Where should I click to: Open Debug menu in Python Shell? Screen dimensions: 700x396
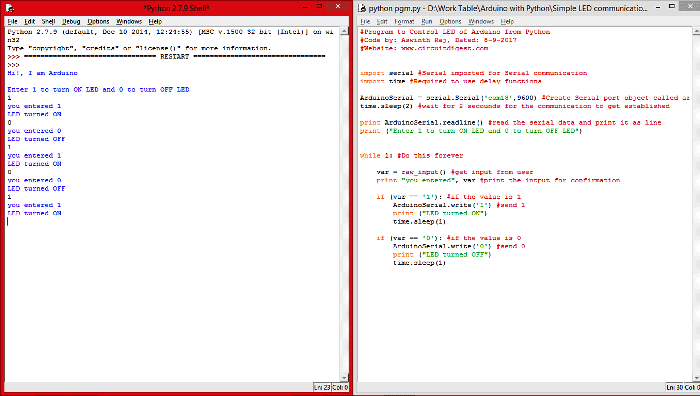[71, 21]
